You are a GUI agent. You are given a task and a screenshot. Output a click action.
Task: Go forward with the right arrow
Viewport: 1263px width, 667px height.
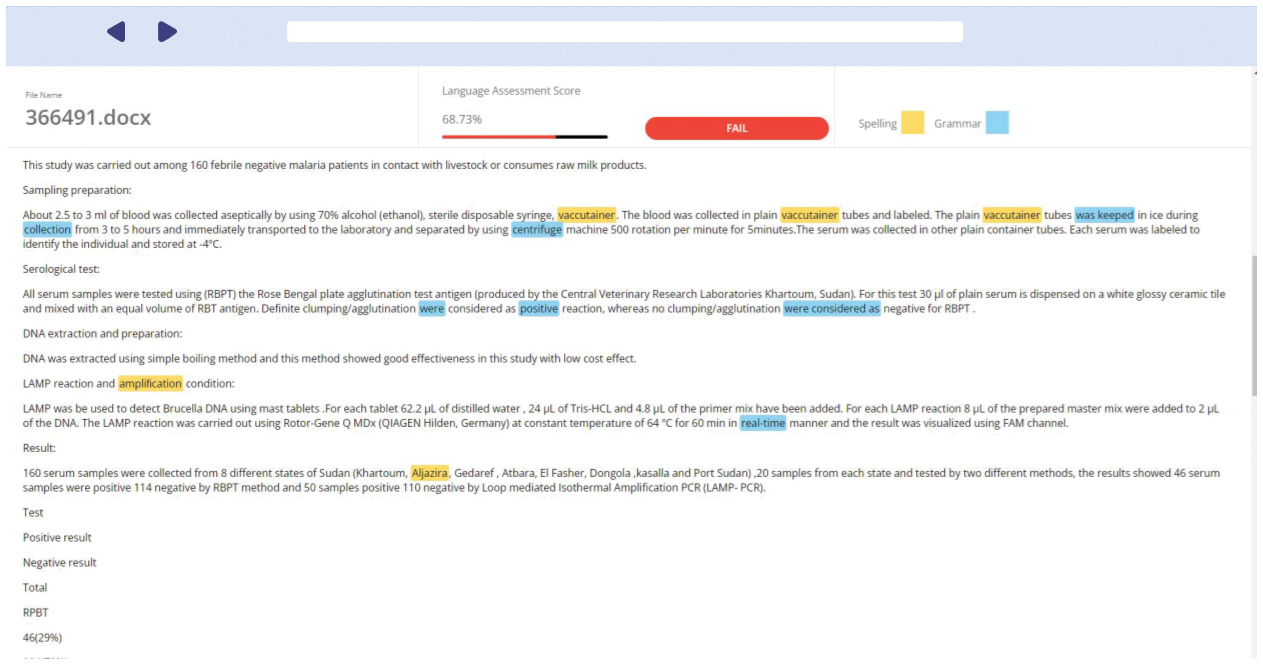click(167, 32)
